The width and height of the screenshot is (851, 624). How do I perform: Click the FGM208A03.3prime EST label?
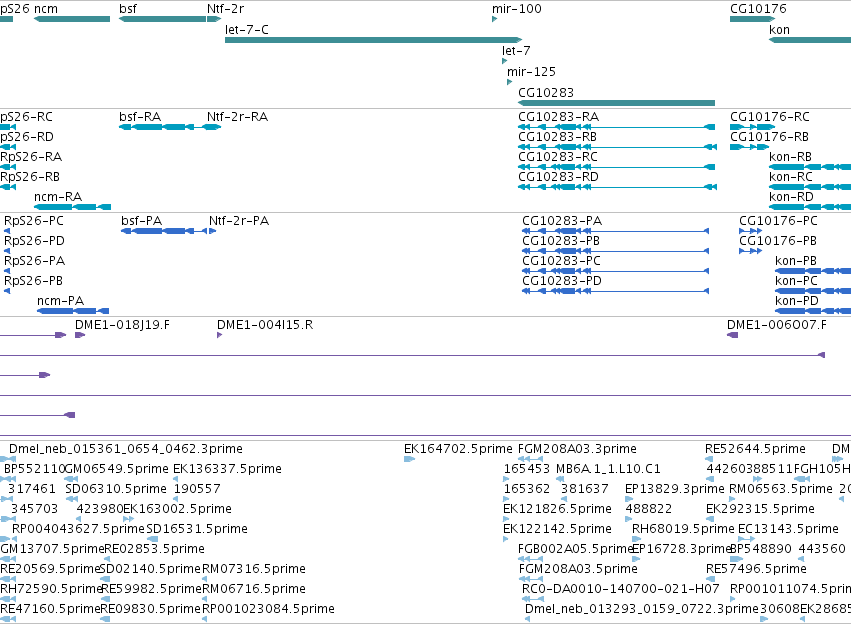tap(577, 449)
